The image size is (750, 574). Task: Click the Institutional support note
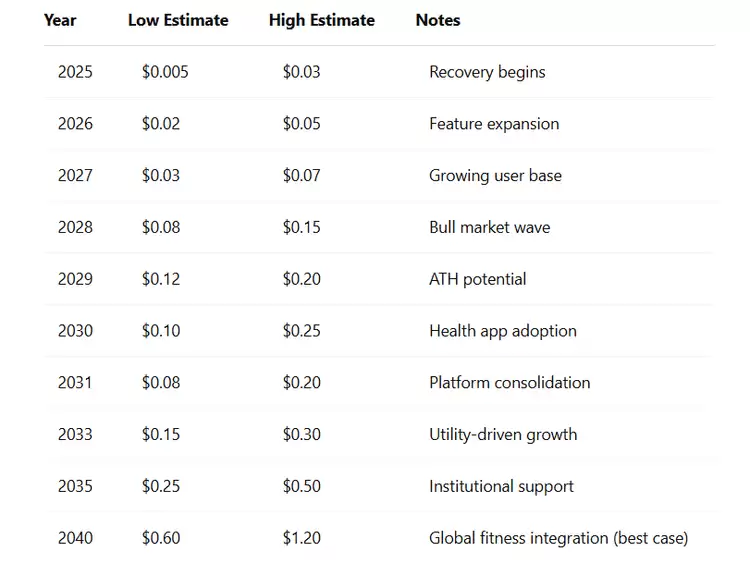tap(501, 486)
